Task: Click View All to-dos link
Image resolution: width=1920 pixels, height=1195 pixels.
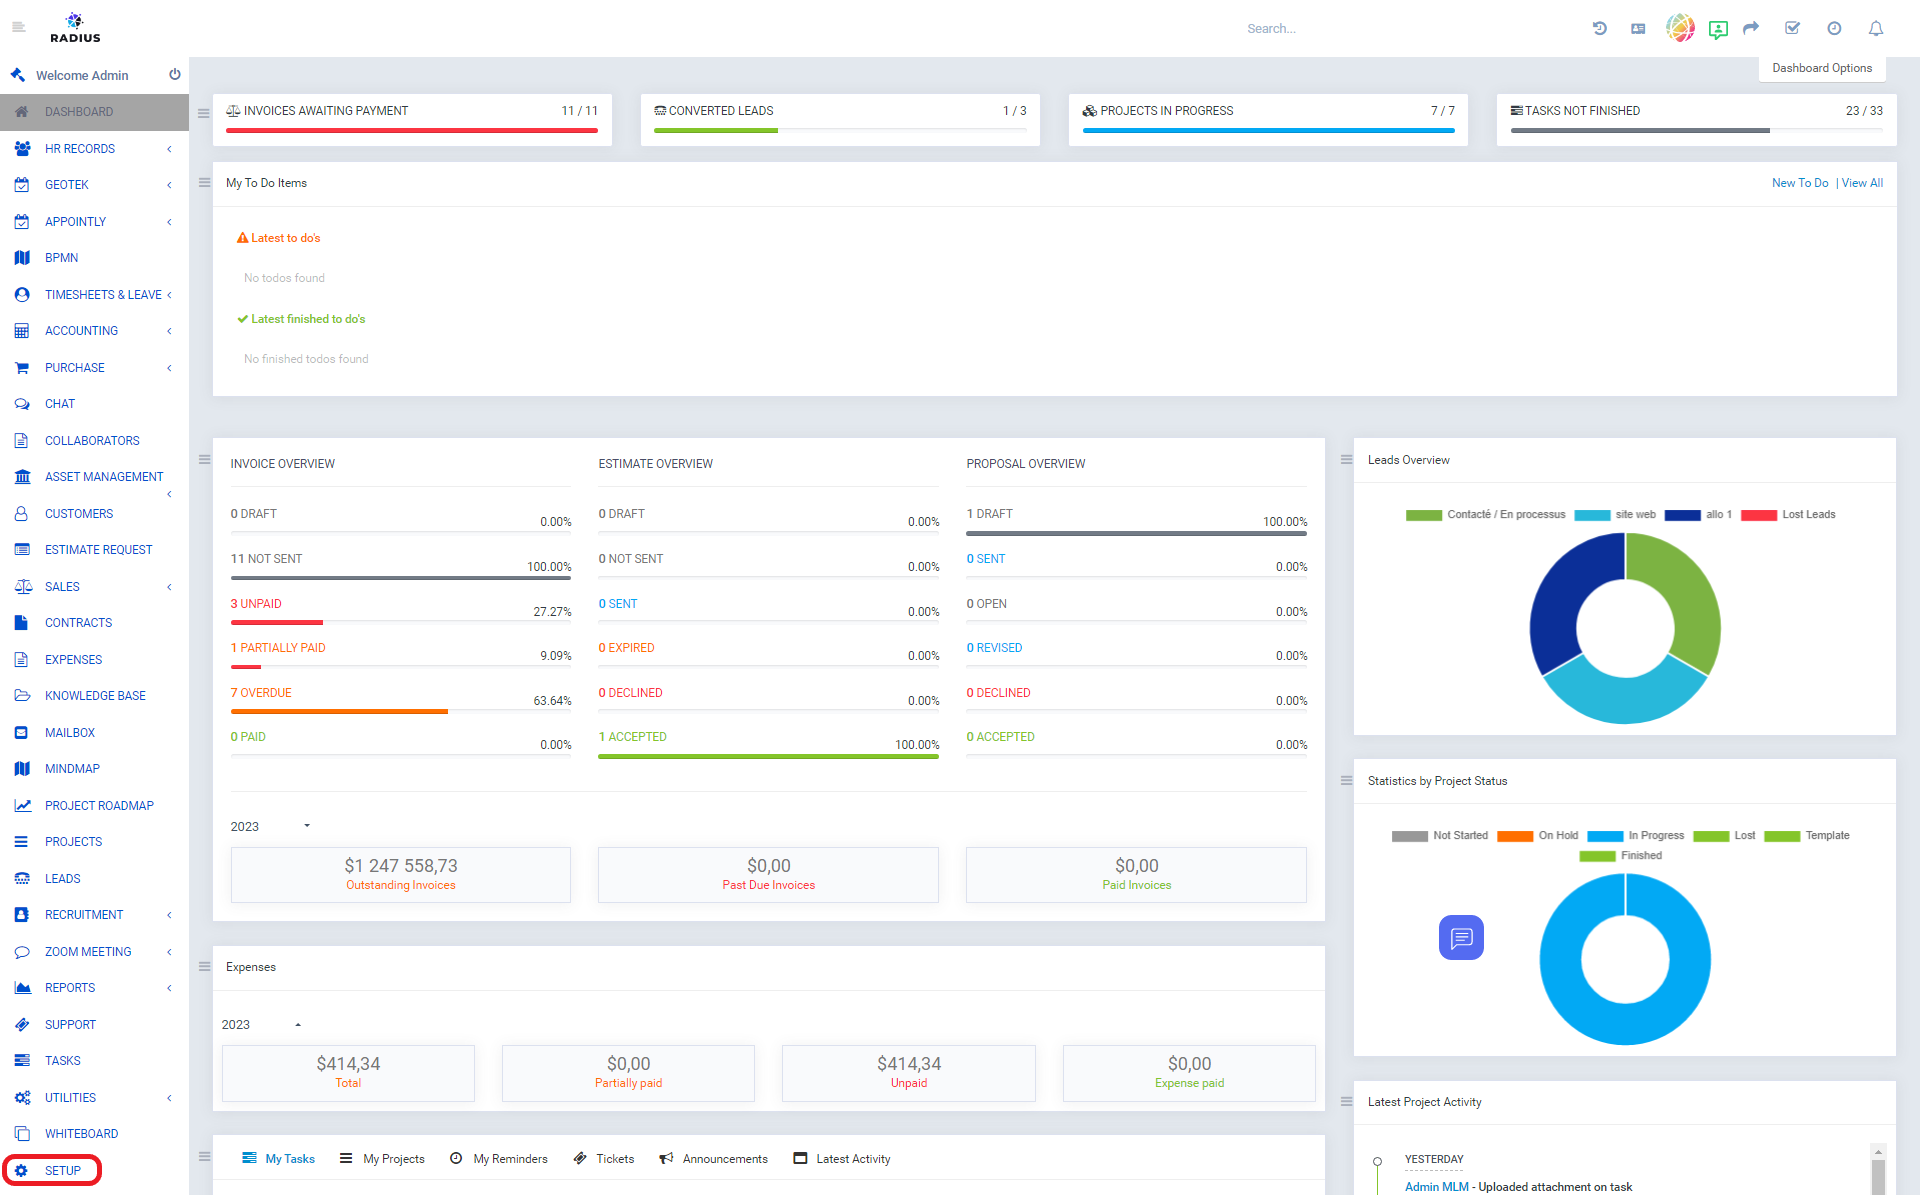Action: pos(1862,183)
